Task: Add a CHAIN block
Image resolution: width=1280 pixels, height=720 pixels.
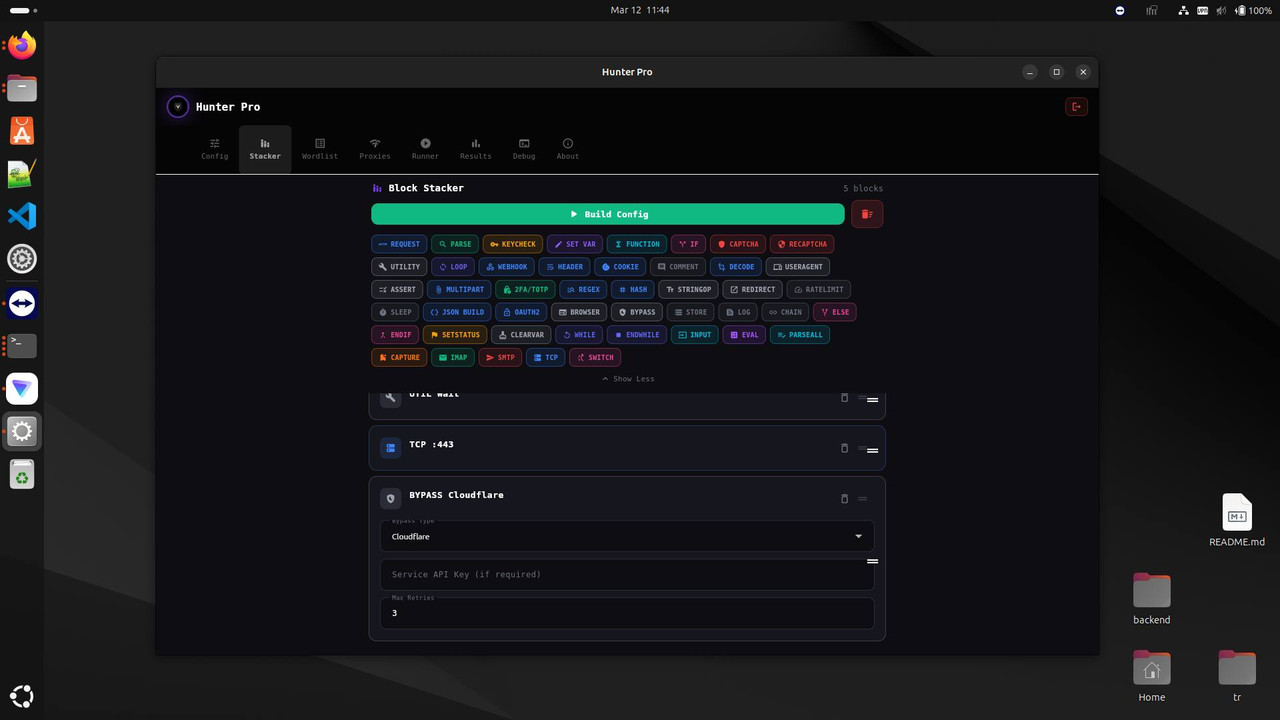Action: 785,312
